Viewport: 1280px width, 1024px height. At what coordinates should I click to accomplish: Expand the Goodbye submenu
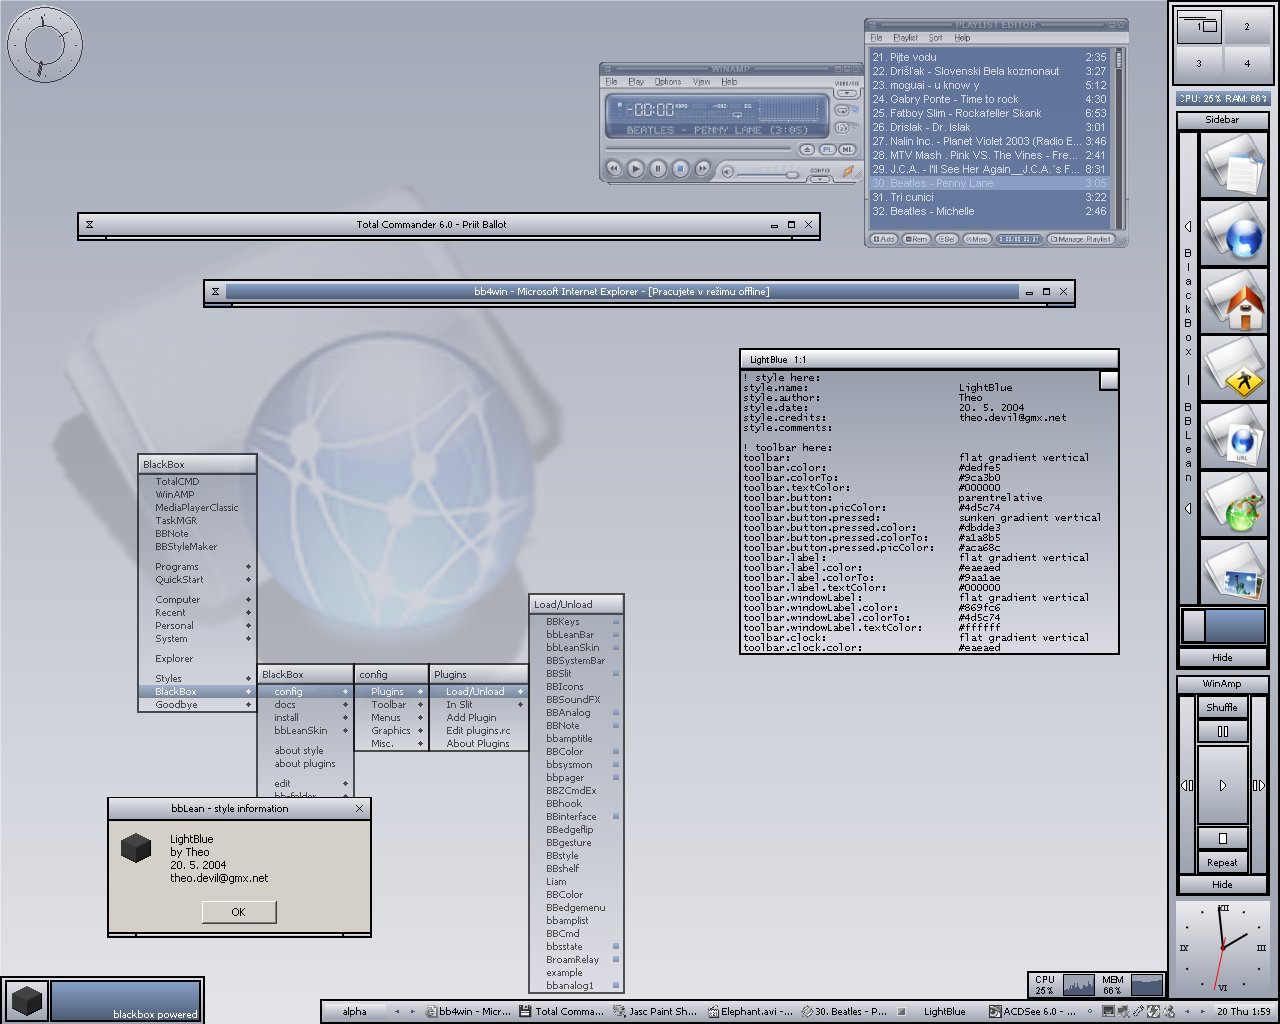[197, 705]
